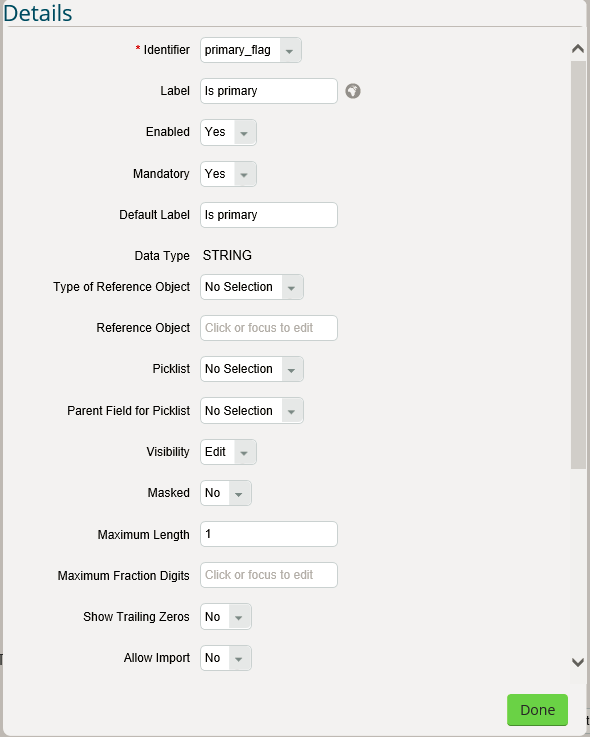Click the green Done button
This screenshot has height=737, width=590.
pos(537,710)
